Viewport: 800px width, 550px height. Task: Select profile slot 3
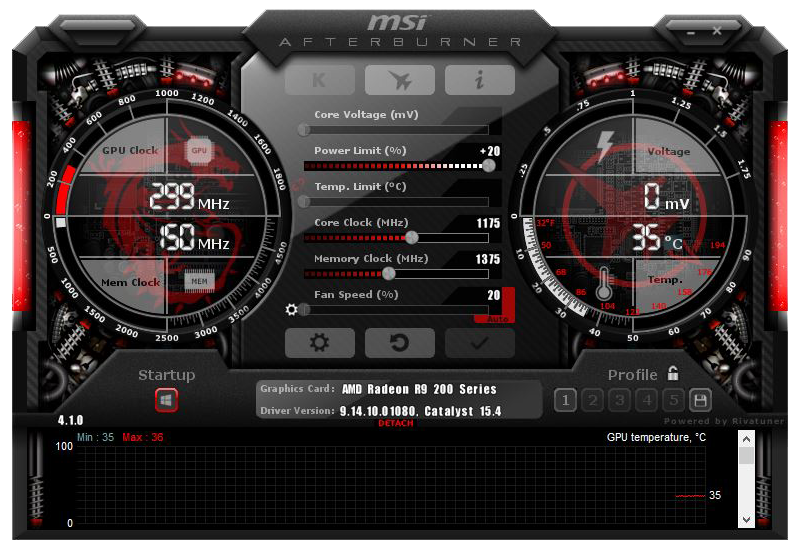(x=619, y=401)
